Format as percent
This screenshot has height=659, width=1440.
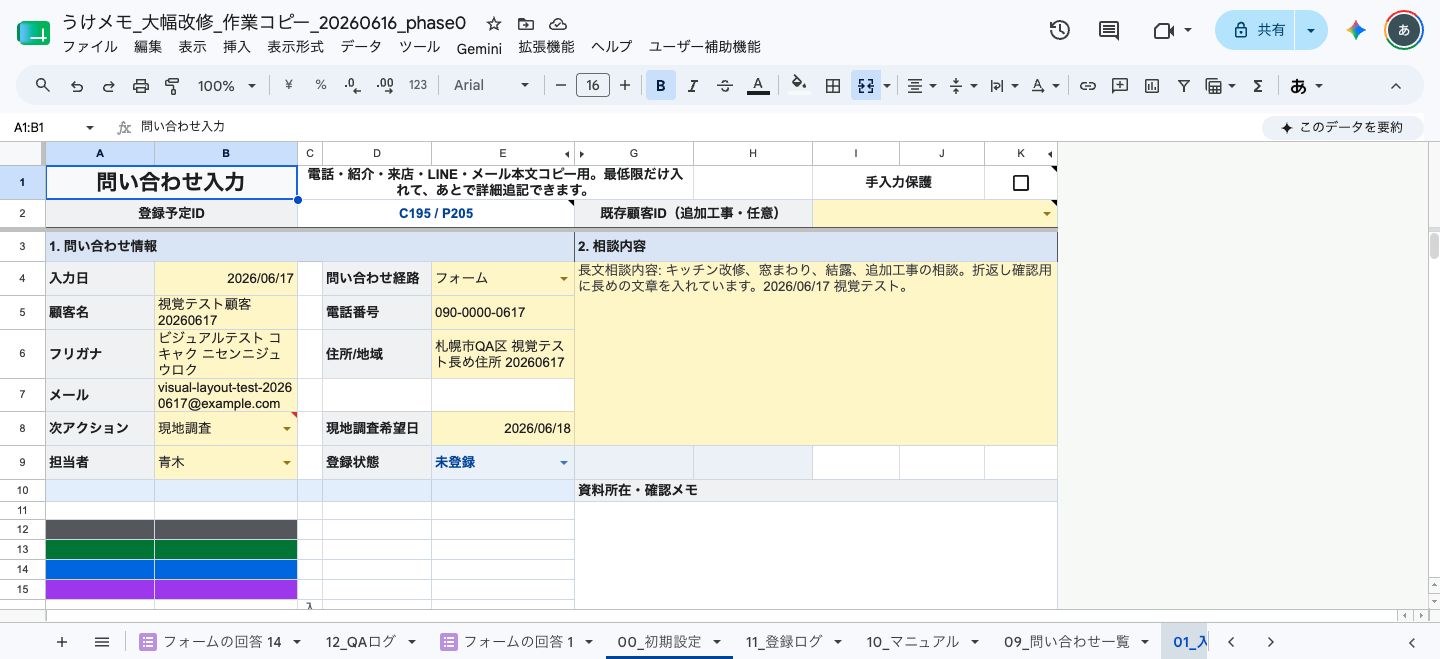(321, 86)
